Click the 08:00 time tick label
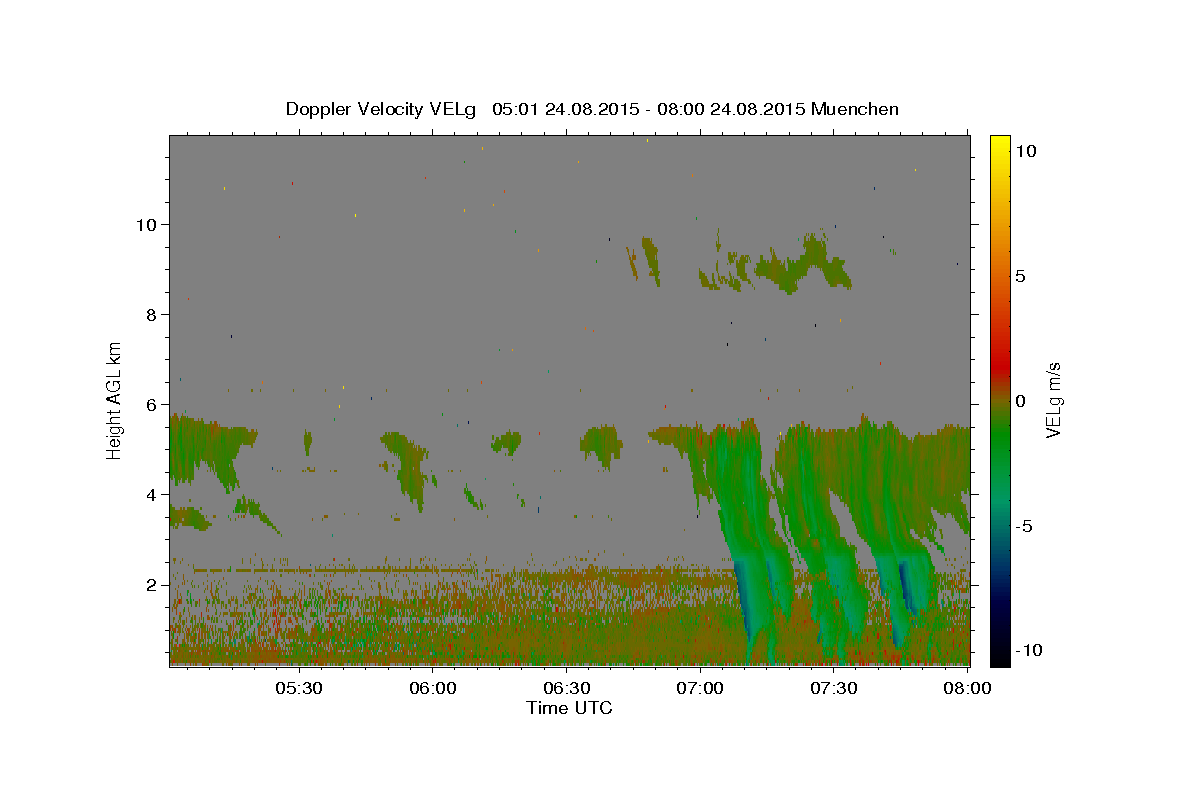This screenshot has width=1200, height=800. (x=966, y=688)
